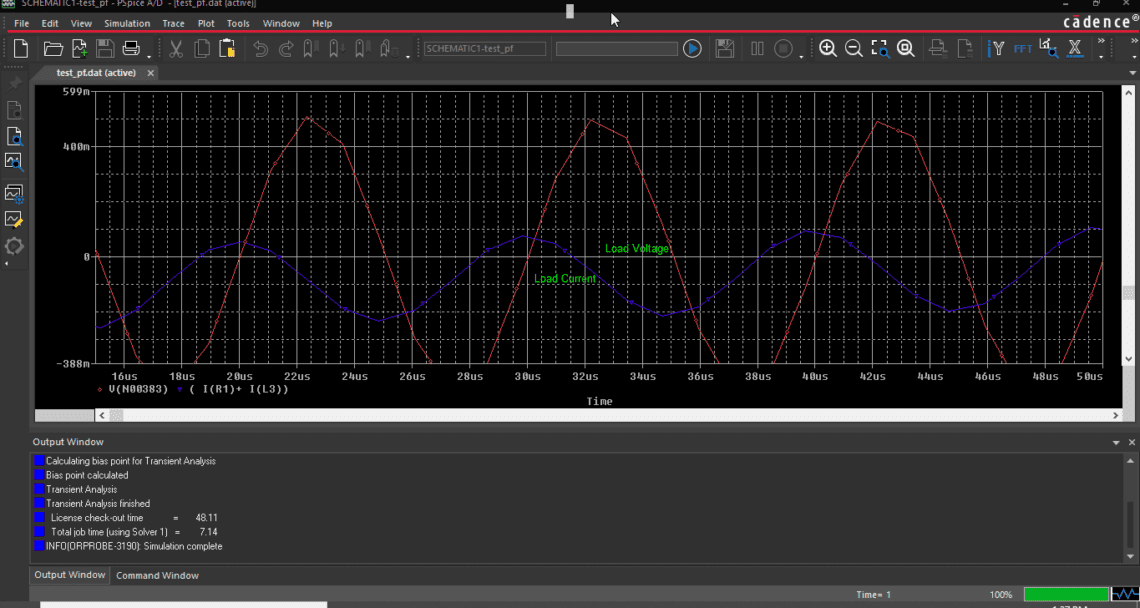Image resolution: width=1140 pixels, height=608 pixels.
Task: Open the Trace menu
Action: coord(173,23)
